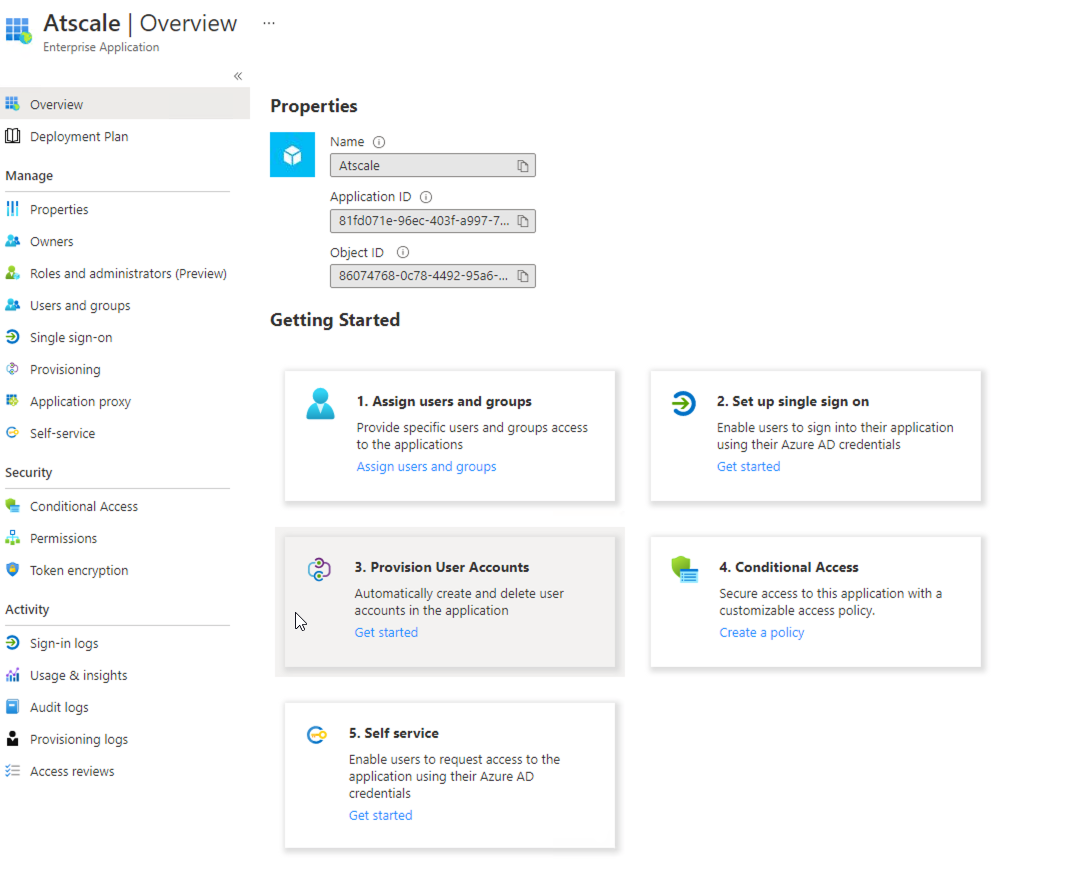Collapse the sidebar with double chevron
Image resolution: width=1084 pixels, height=887 pixels.
click(x=238, y=76)
